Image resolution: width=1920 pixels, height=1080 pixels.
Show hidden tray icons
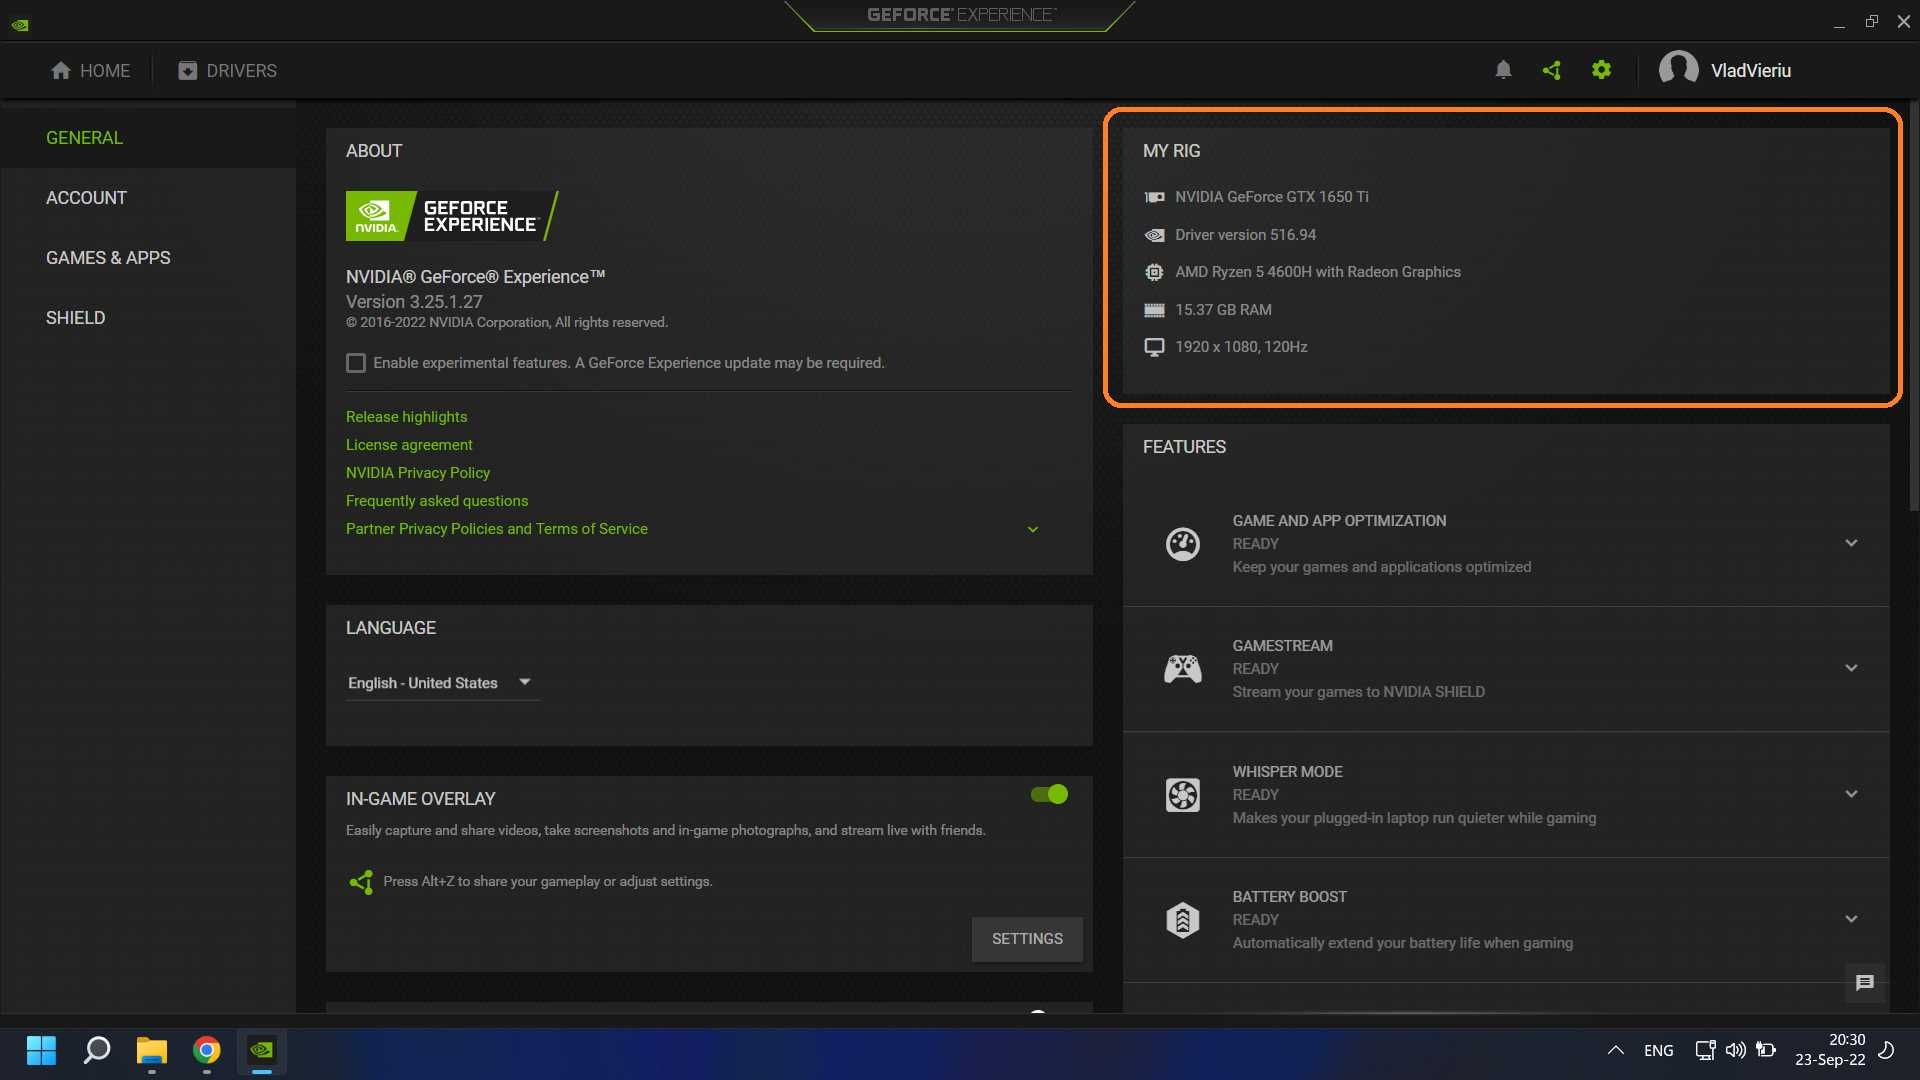coord(1615,1050)
